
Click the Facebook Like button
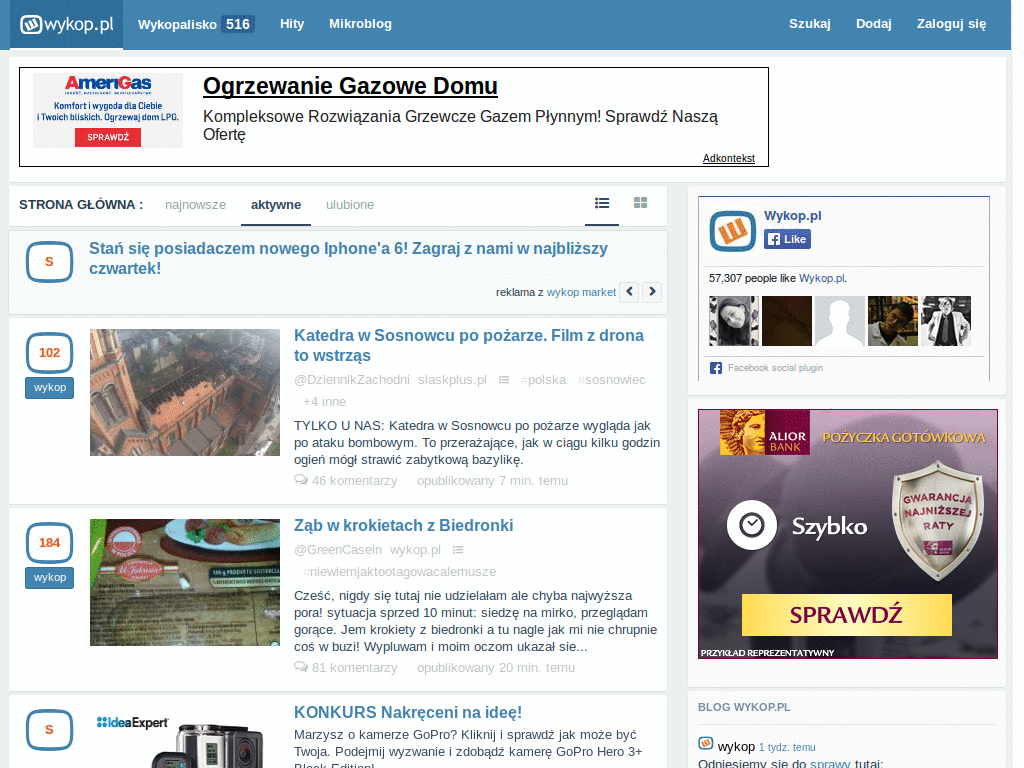pos(788,239)
